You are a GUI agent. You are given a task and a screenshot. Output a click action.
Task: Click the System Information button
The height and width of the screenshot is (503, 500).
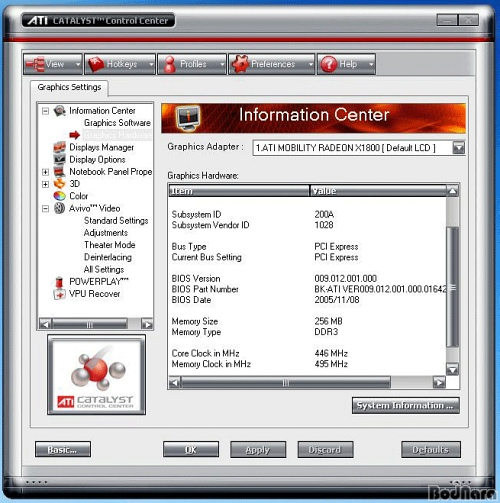point(406,405)
